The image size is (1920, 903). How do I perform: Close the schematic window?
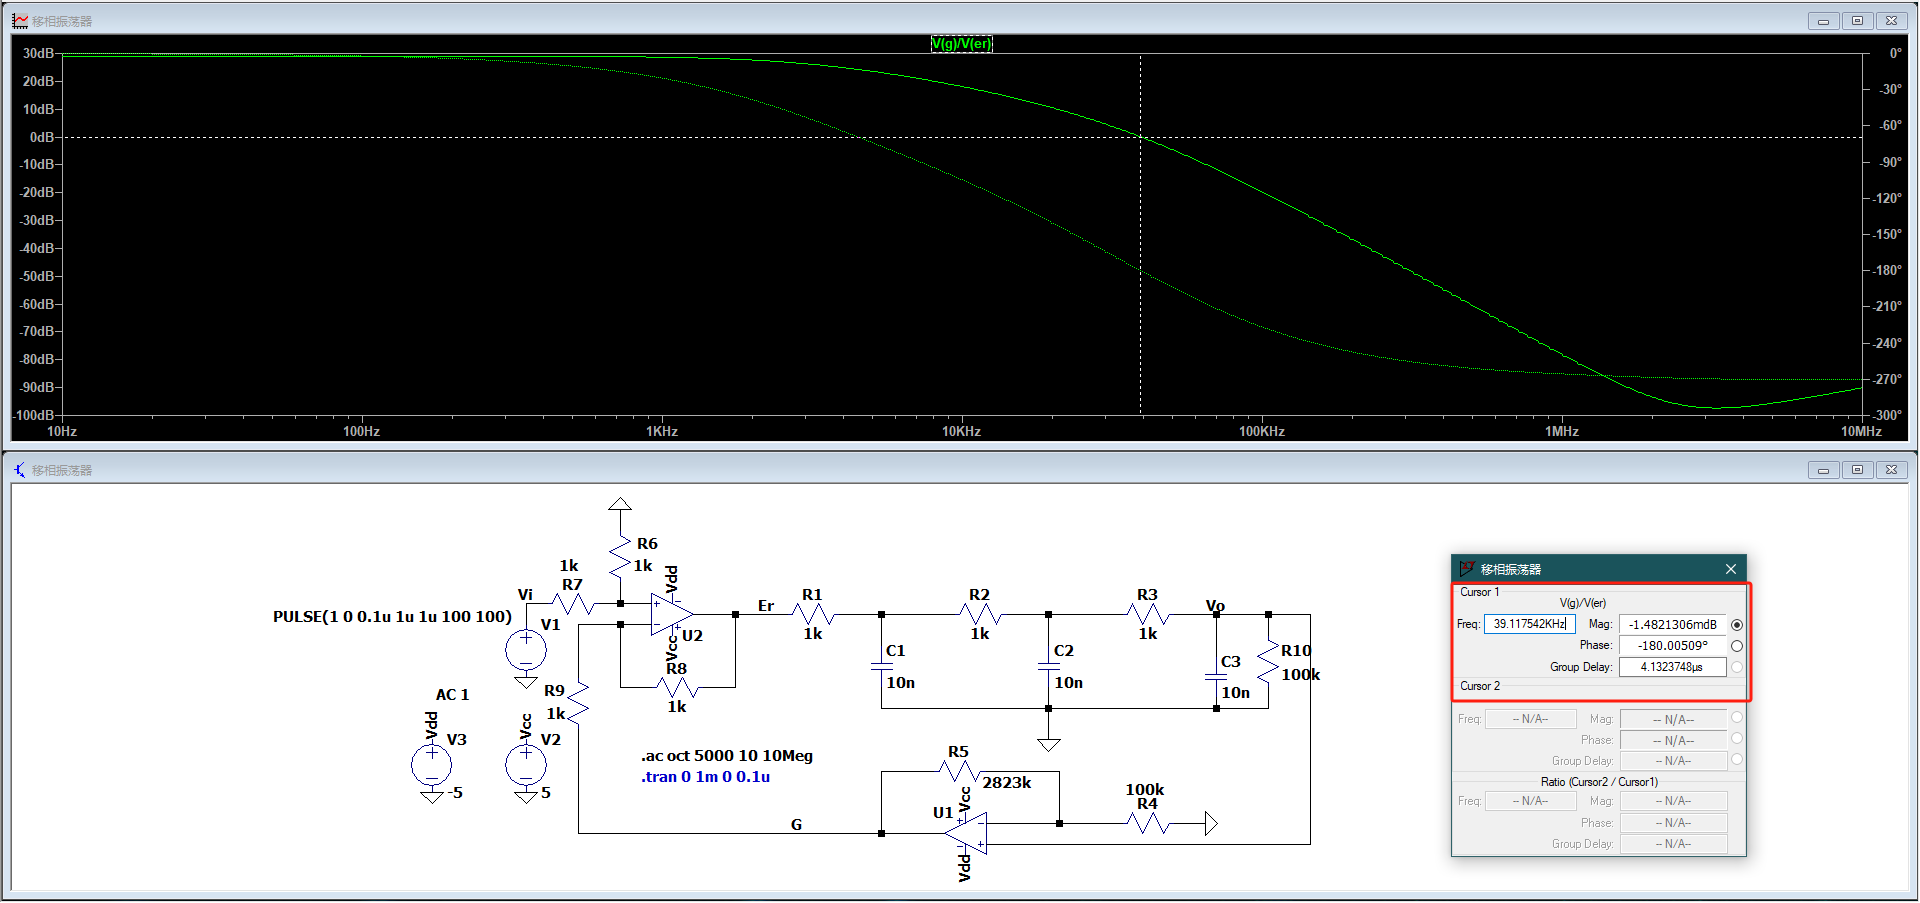coord(1892,470)
